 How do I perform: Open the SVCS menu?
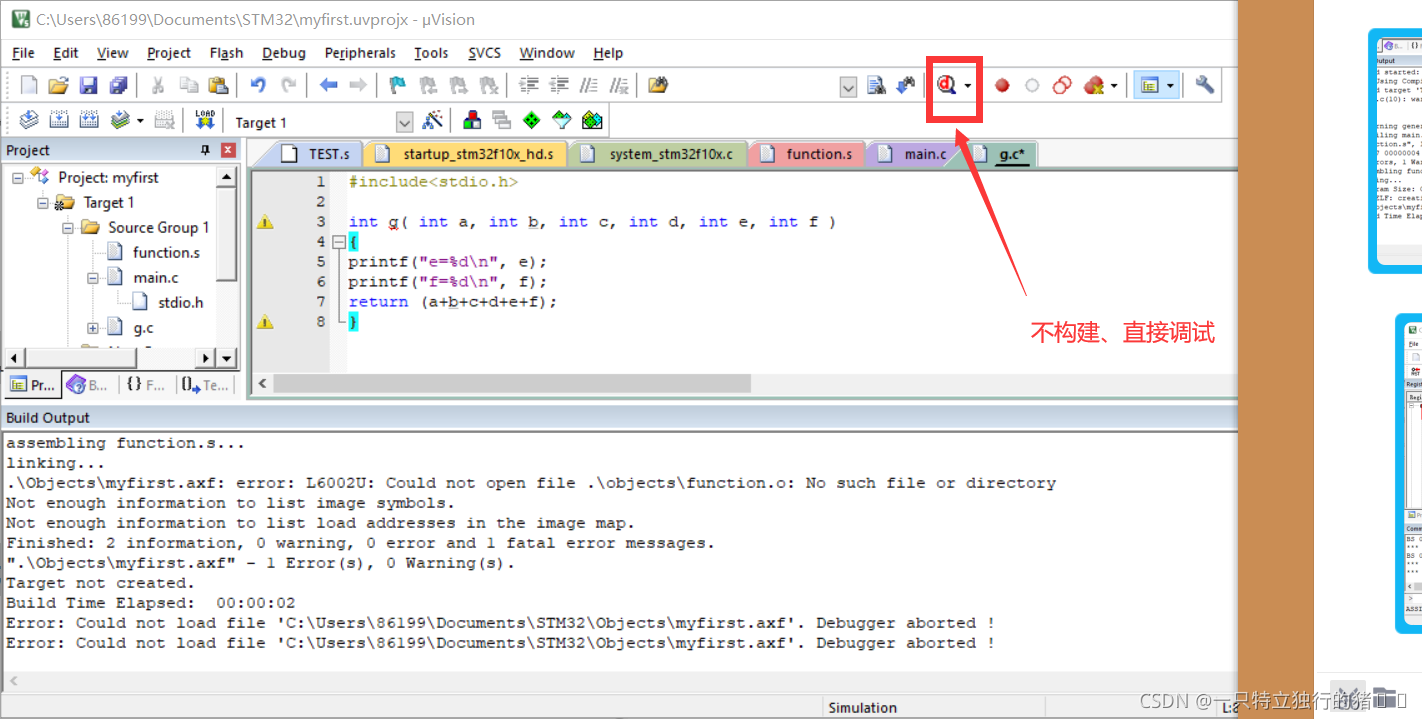tap(484, 53)
